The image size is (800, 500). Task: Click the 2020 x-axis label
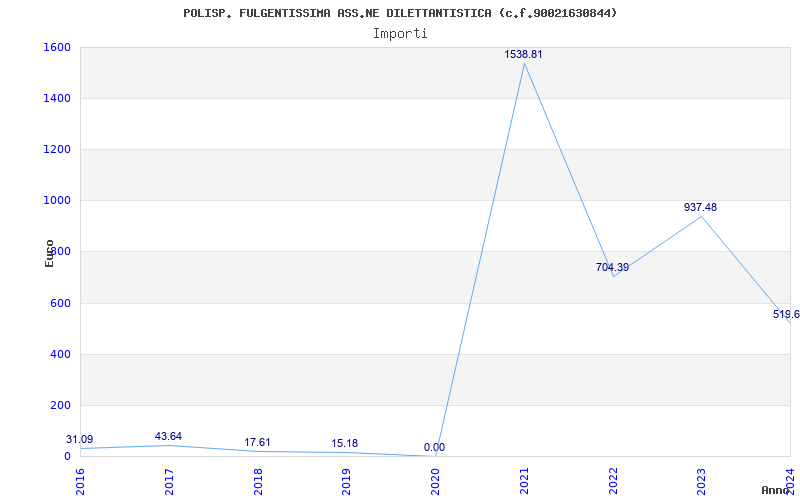[435, 482]
